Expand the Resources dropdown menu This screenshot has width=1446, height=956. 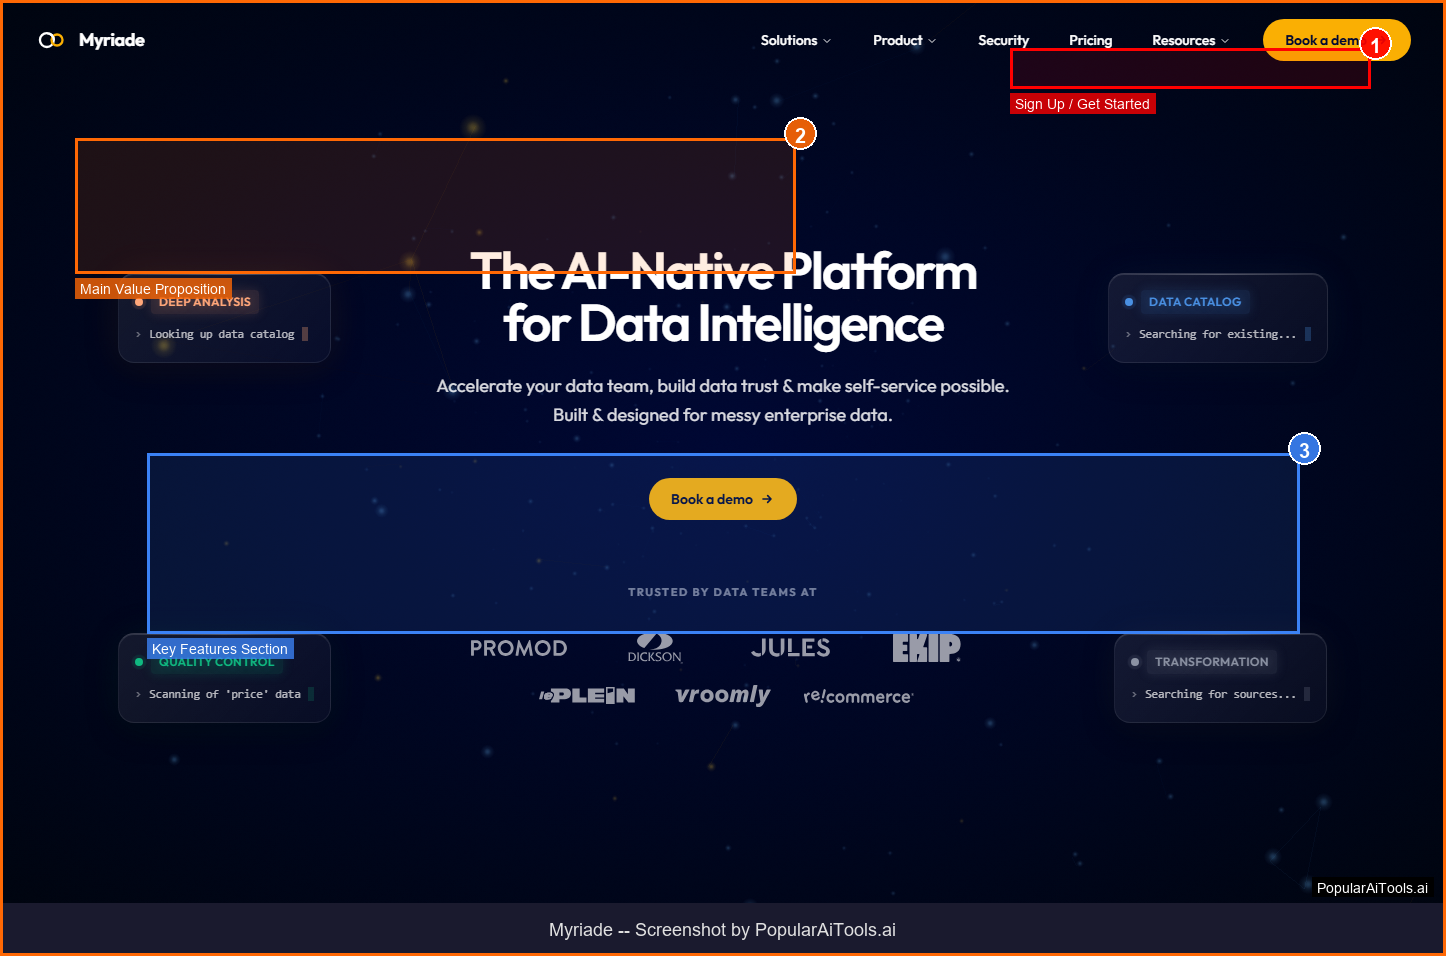(1190, 40)
